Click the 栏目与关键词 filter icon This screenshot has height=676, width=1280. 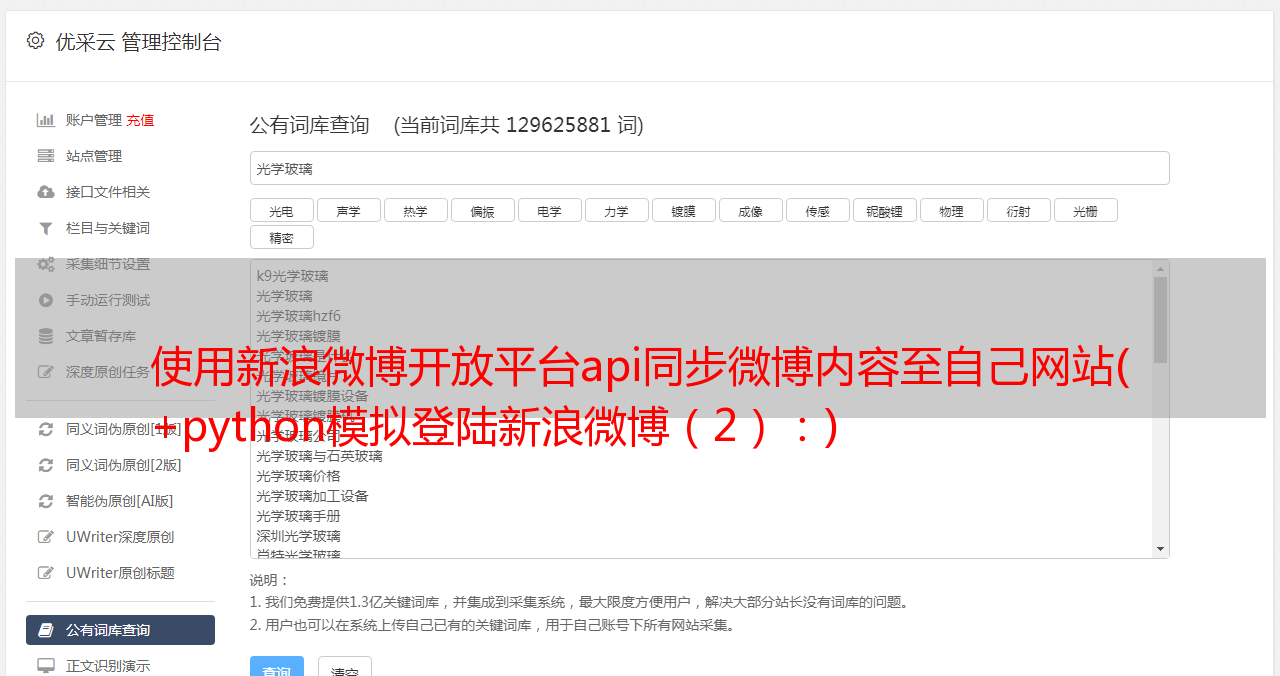tap(46, 228)
